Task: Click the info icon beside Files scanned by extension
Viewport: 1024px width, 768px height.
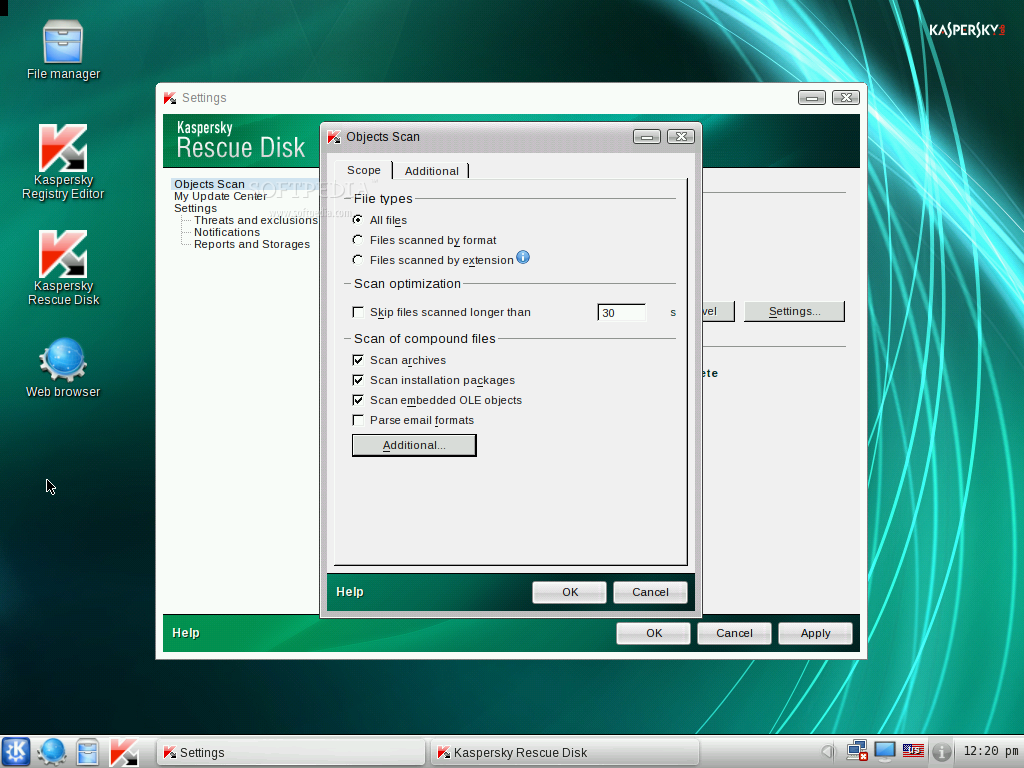Action: [x=523, y=257]
